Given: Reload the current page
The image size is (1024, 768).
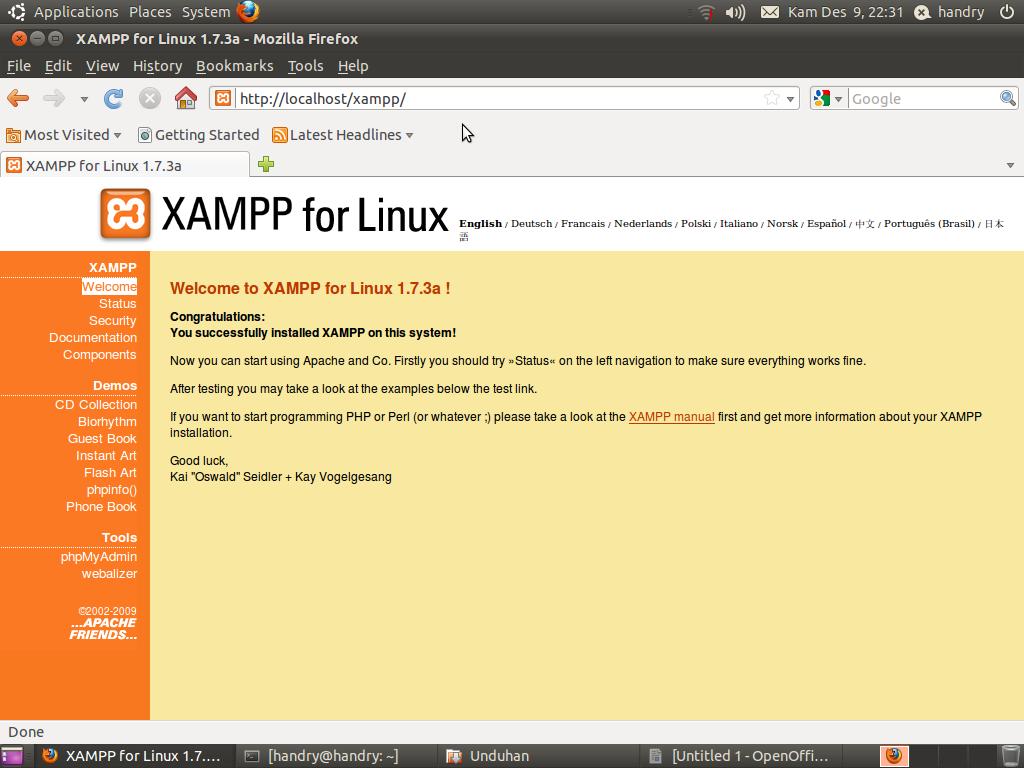Looking at the screenshot, I should point(113,98).
